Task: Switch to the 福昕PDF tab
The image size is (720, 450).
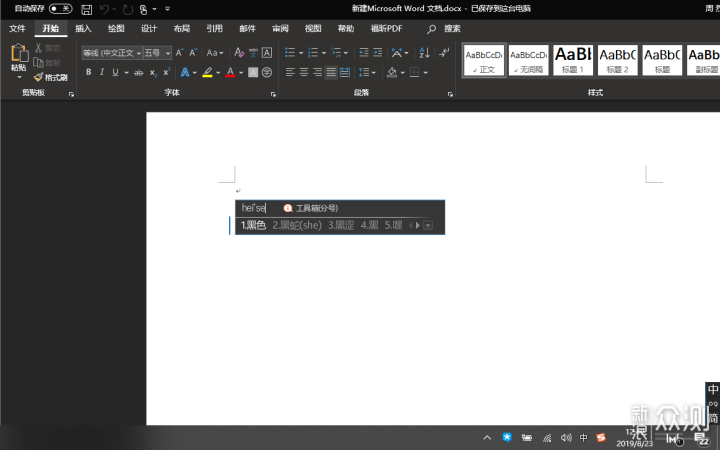Action: click(386, 28)
